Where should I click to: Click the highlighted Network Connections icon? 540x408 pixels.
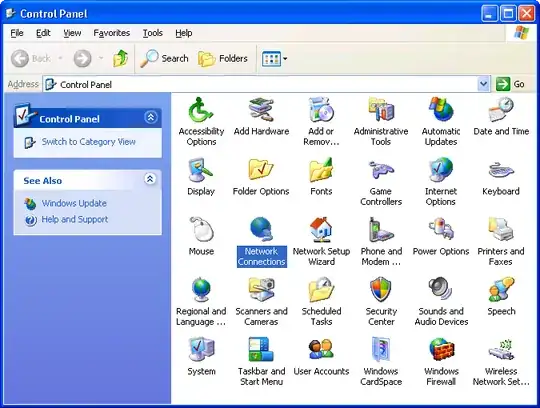(261, 242)
